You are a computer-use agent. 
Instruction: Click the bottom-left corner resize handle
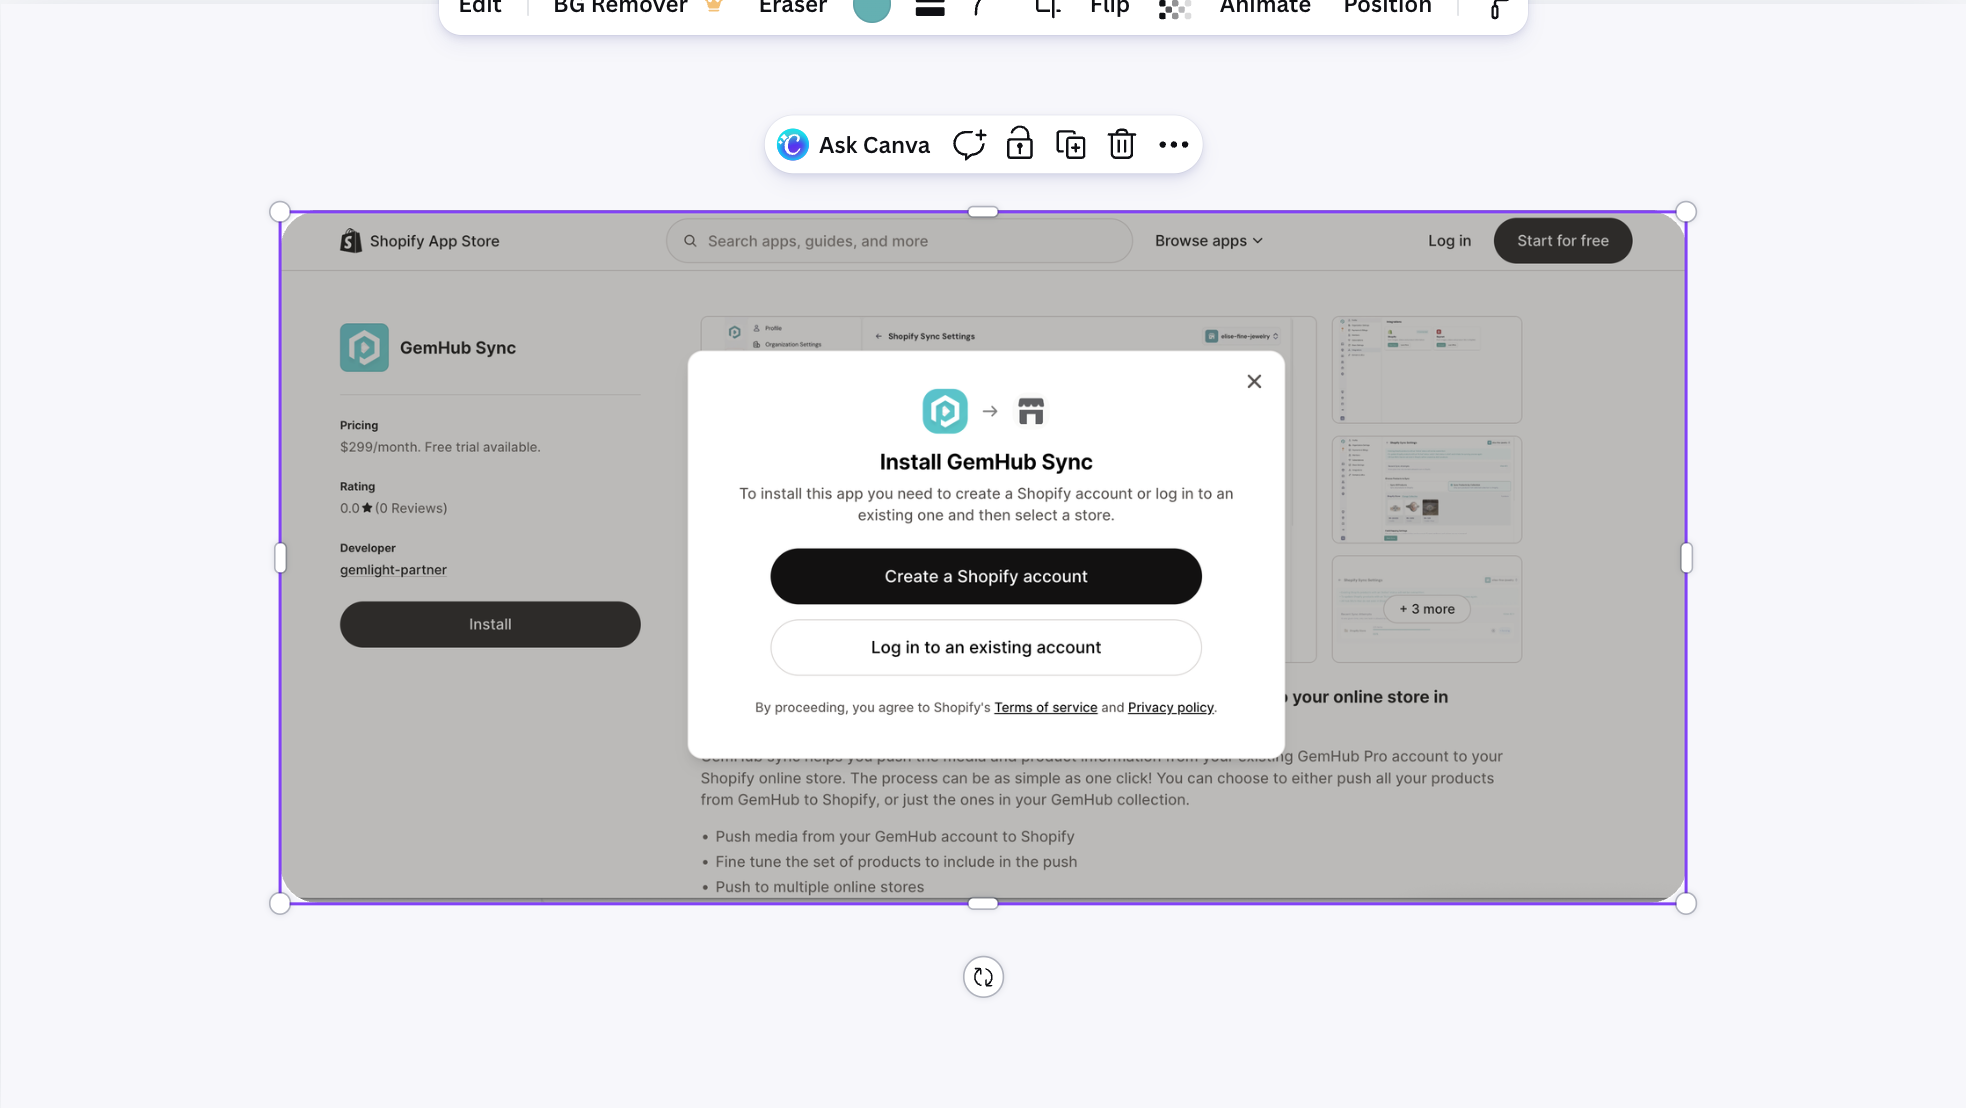click(x=280, y=904)
